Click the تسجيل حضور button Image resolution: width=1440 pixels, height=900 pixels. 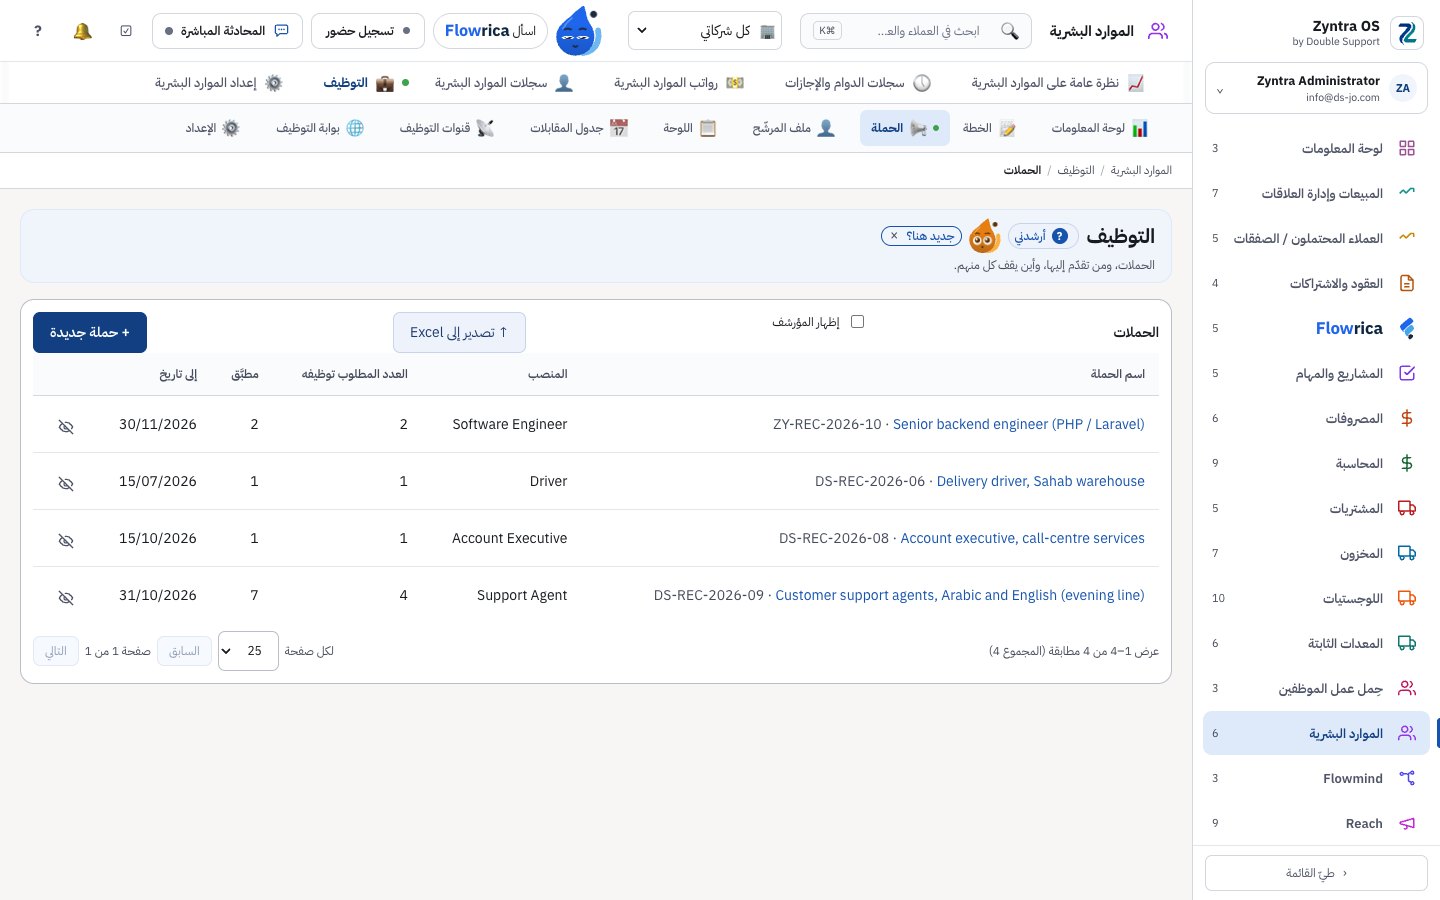click(x=368, y=31)
